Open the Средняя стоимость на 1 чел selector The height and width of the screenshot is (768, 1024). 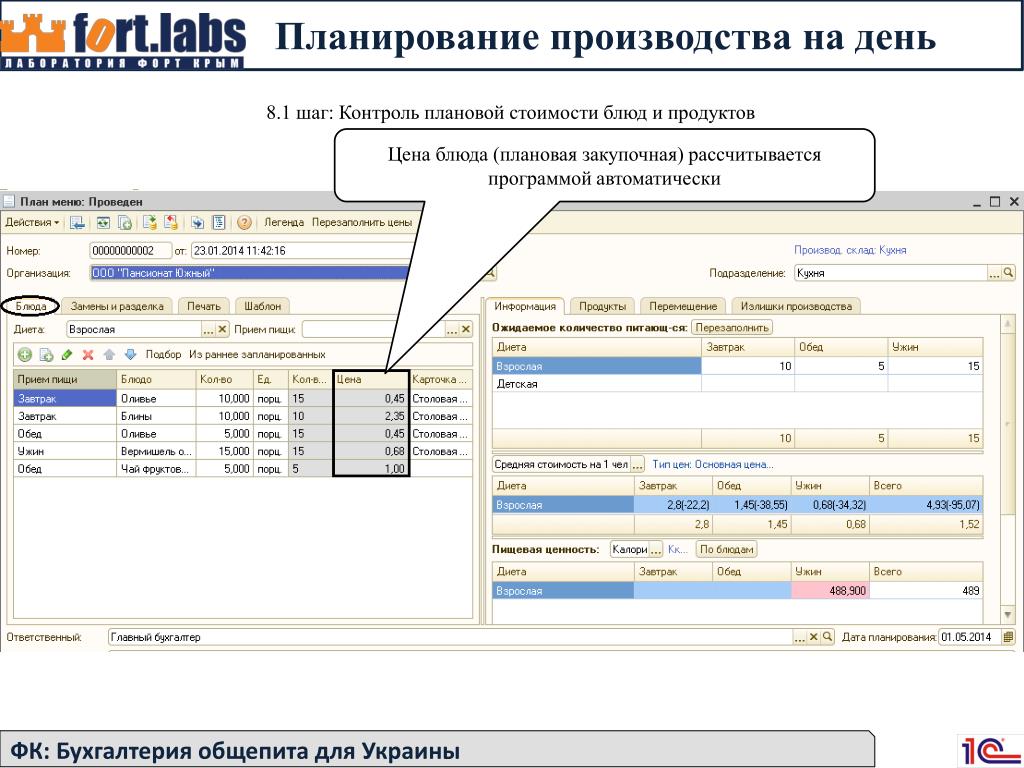[x=637, y=464]
